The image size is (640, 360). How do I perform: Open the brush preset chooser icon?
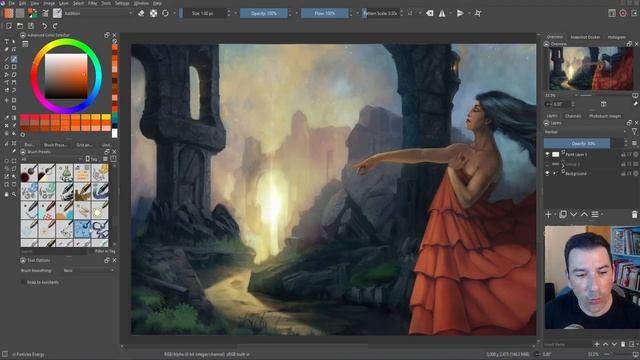pyautogui.click(x=57, y=13)
